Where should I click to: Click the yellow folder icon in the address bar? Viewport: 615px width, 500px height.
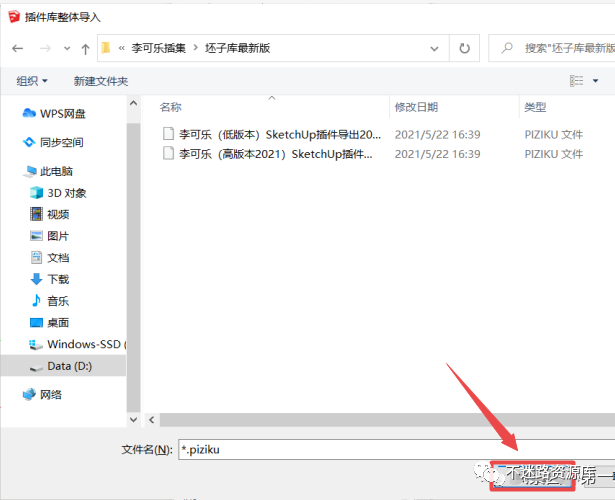point(106,48)
